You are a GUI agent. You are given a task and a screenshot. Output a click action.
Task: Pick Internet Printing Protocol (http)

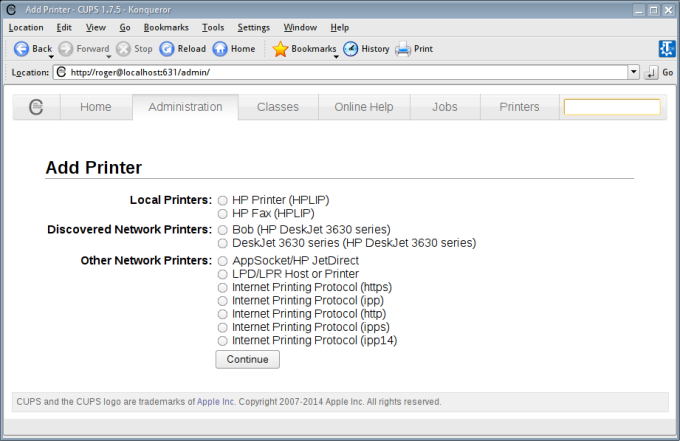click(222, 314)
